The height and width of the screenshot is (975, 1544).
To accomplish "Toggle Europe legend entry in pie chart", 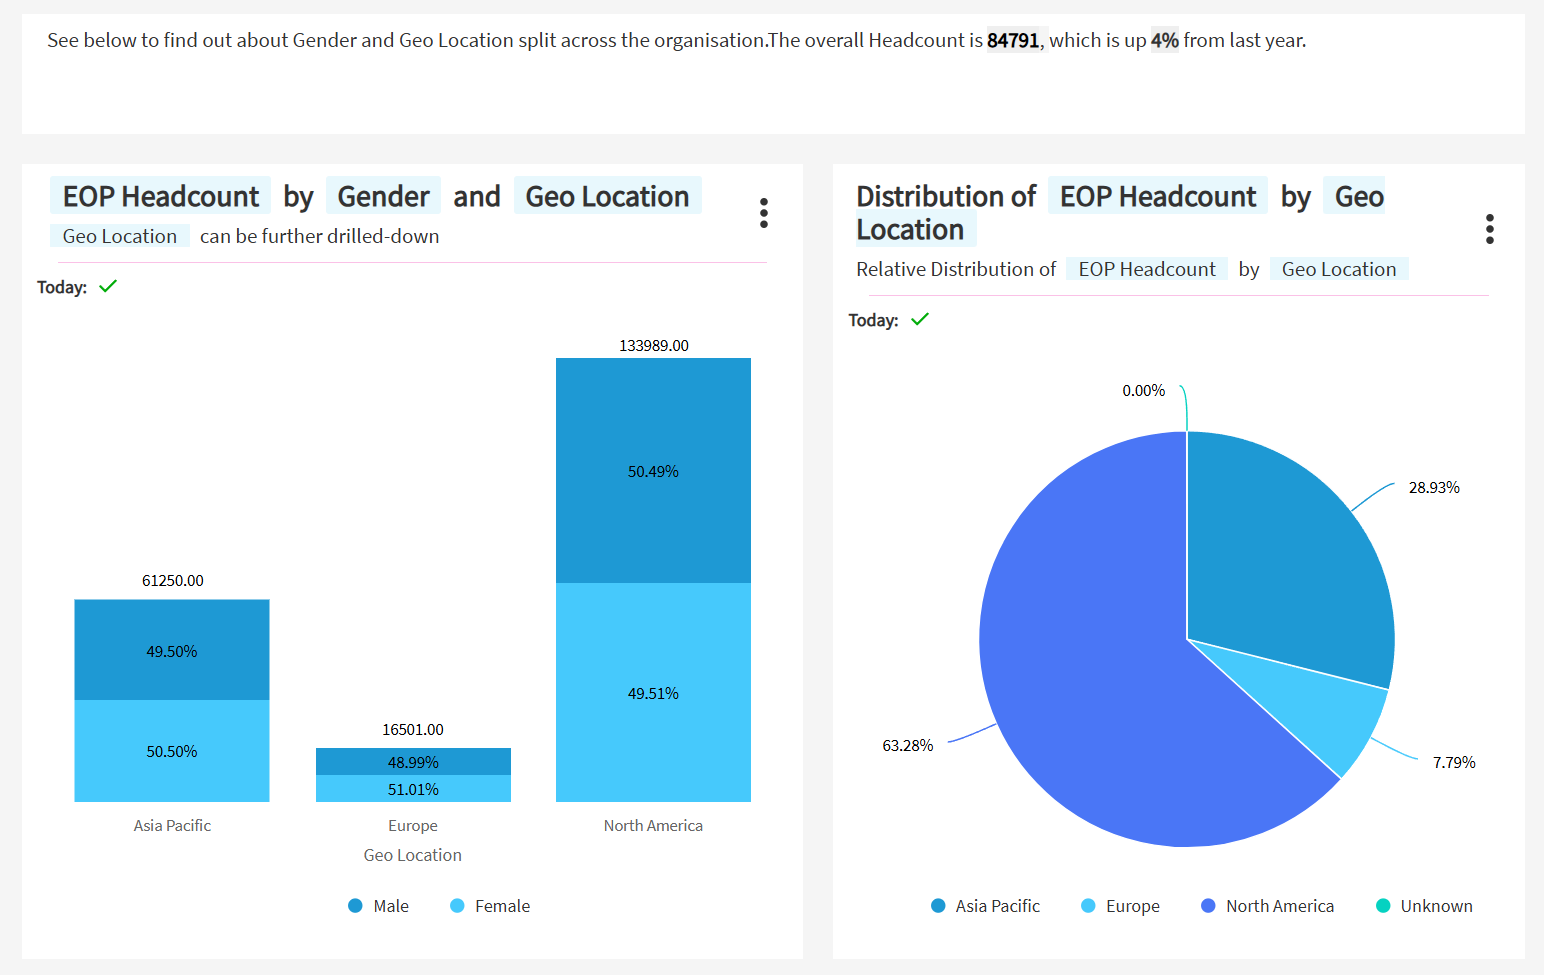I will pos(1120,906).
